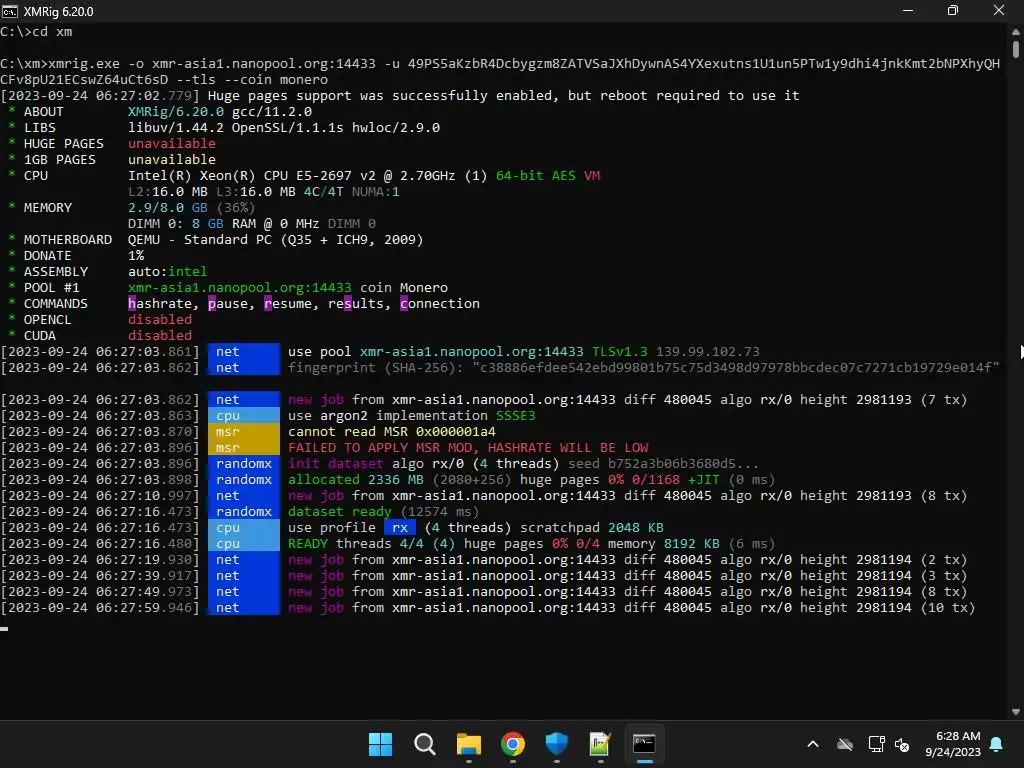Click 'libuv/1.44.2' in the LIBS row
The image size is (1024, 768).
point(176,127)
